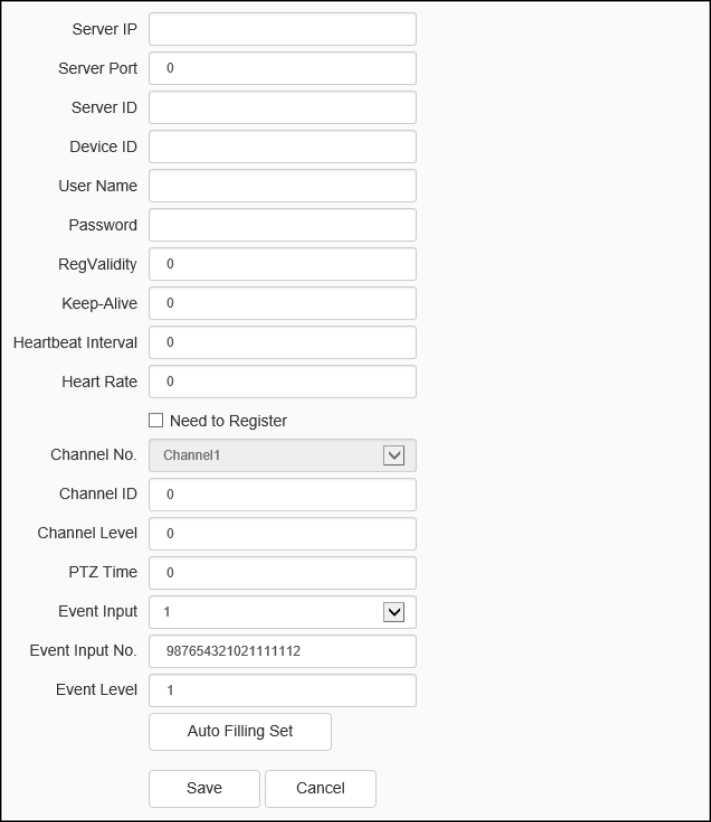Select the RegValidity field
This screenshot has height=822, width=711.
[x=282, y=264]
